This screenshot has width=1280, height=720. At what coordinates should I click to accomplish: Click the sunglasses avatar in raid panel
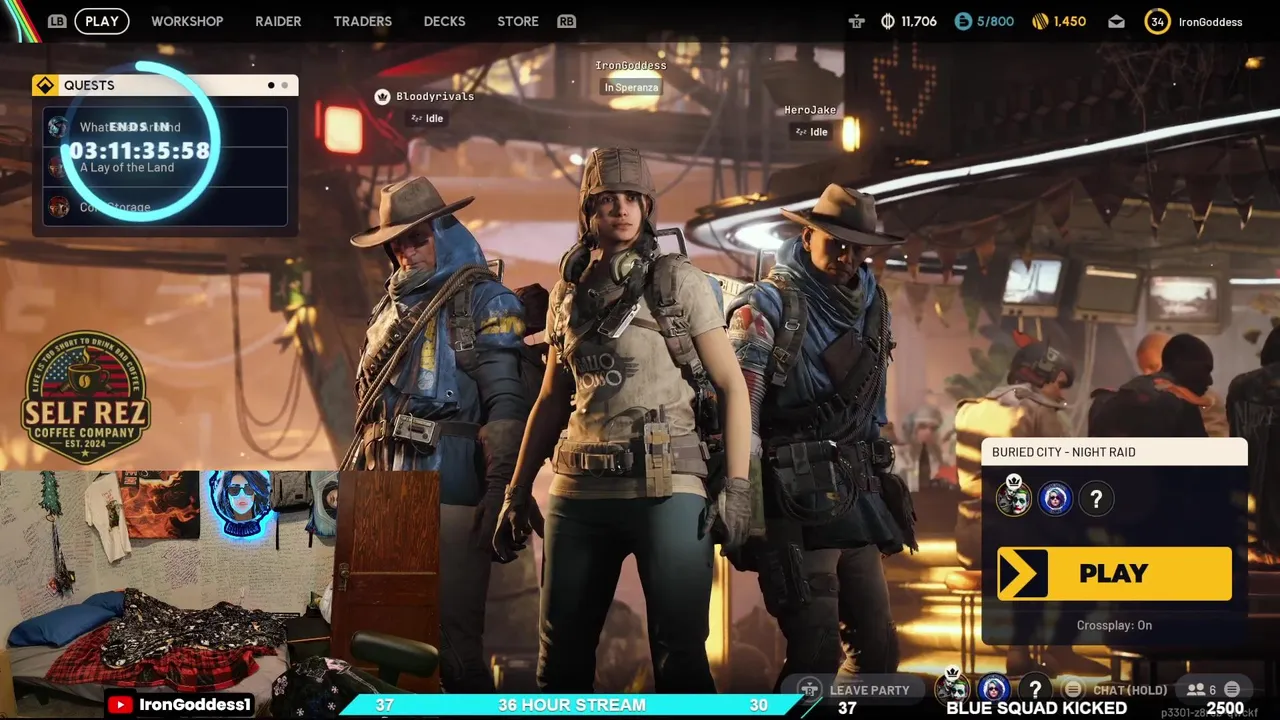(x=1055, y=498)
